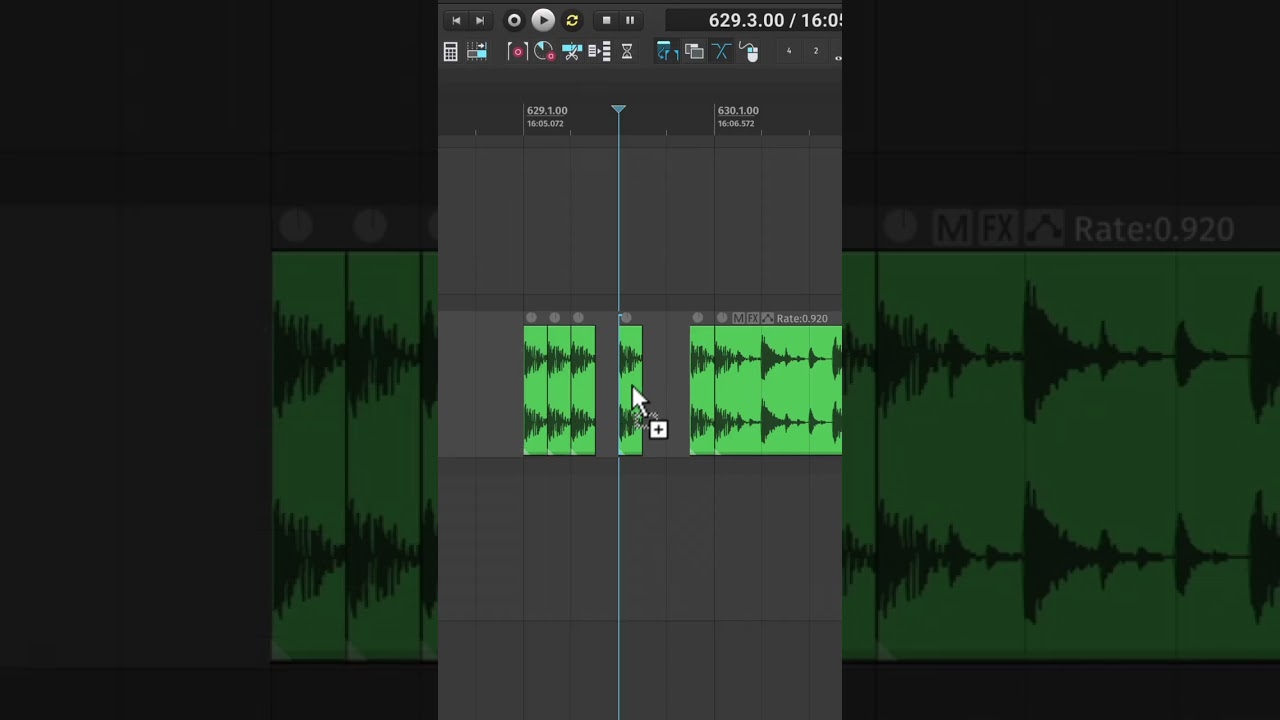Toggle the overlapping windows grouping icon
This screenshot has height=720, width=1280.
pos(694,52)
